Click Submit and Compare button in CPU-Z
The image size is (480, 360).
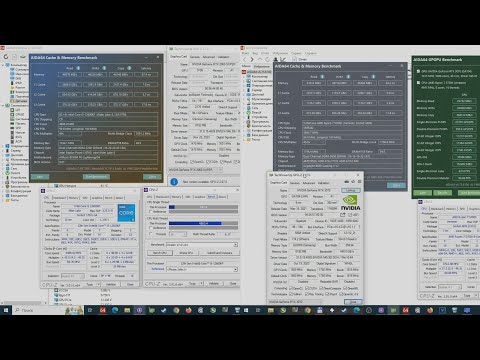pyautogui.click(x=219, y=253)
